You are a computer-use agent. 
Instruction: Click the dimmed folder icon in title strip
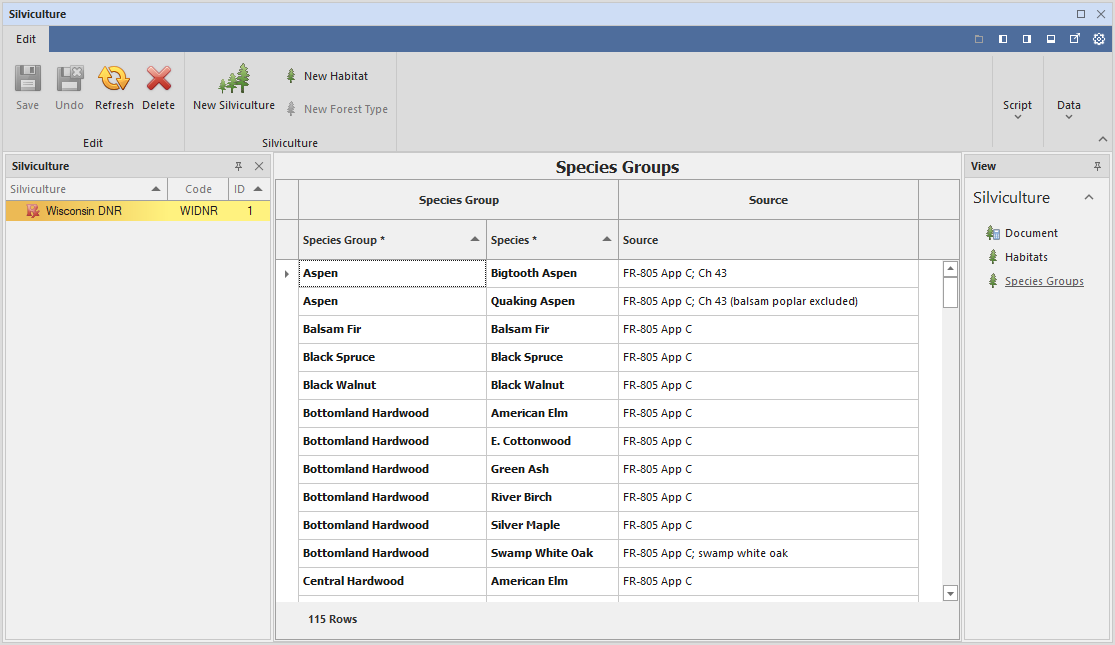(979, 39)
